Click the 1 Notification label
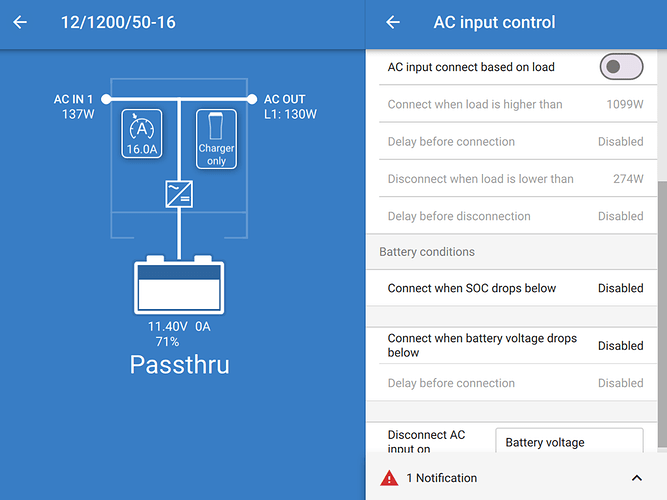 (441, 478)
